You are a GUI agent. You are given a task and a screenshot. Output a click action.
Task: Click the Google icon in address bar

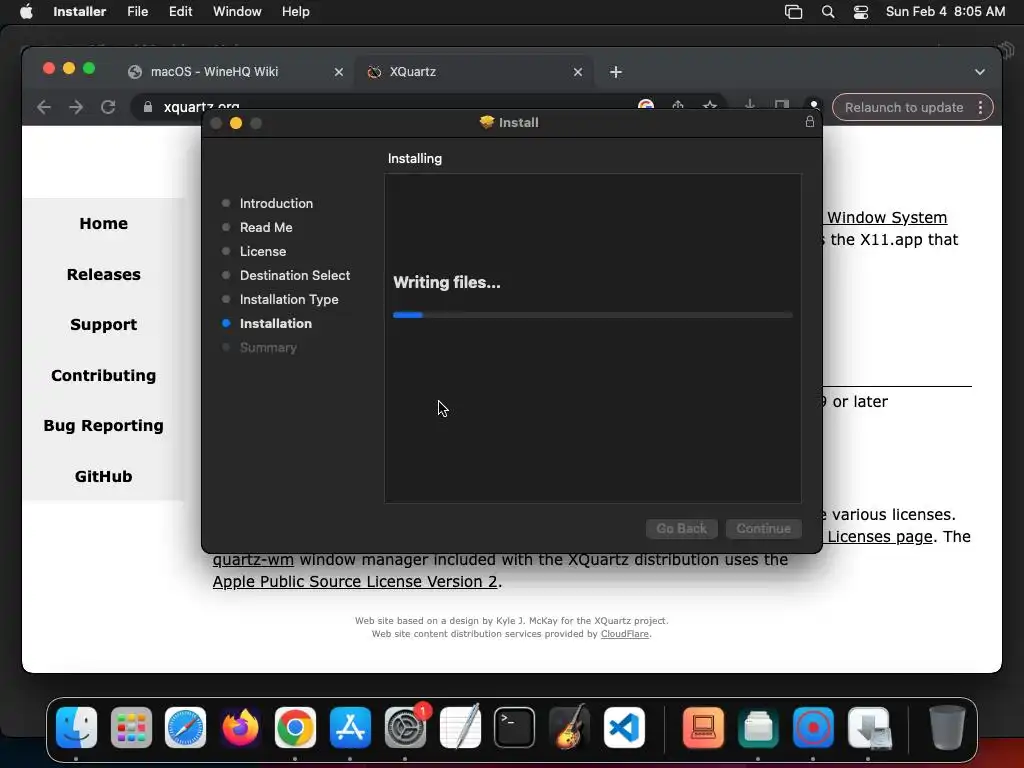click(x=646, y=104)
